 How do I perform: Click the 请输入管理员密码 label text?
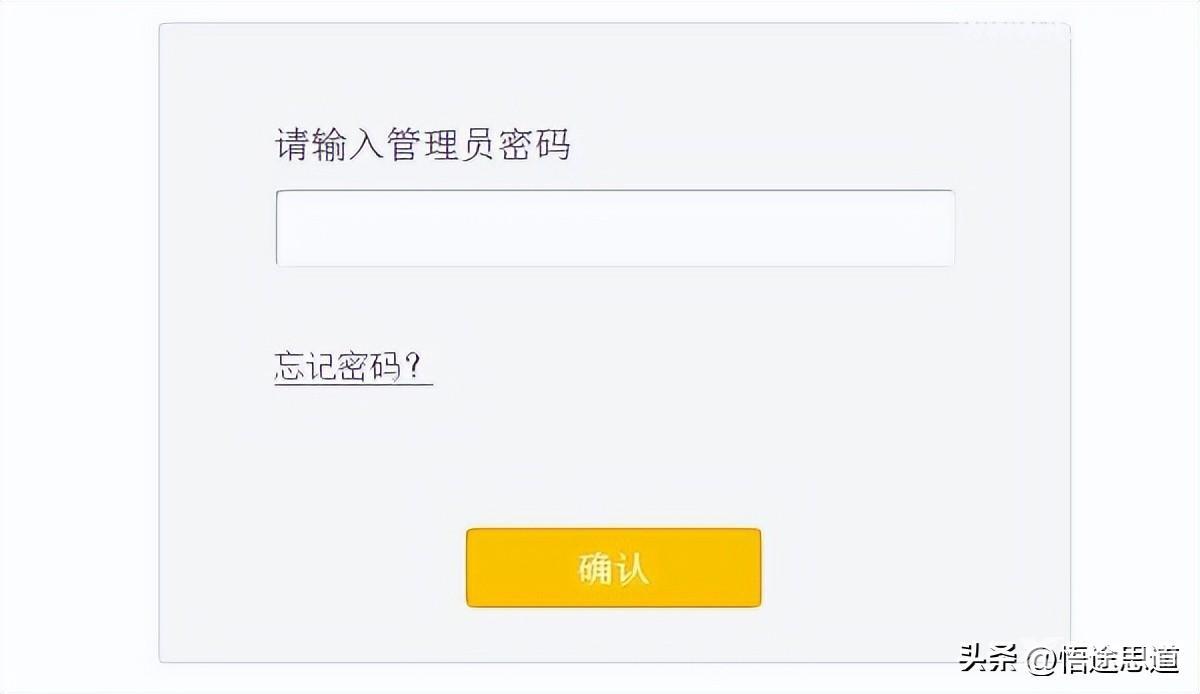point(422,145)
